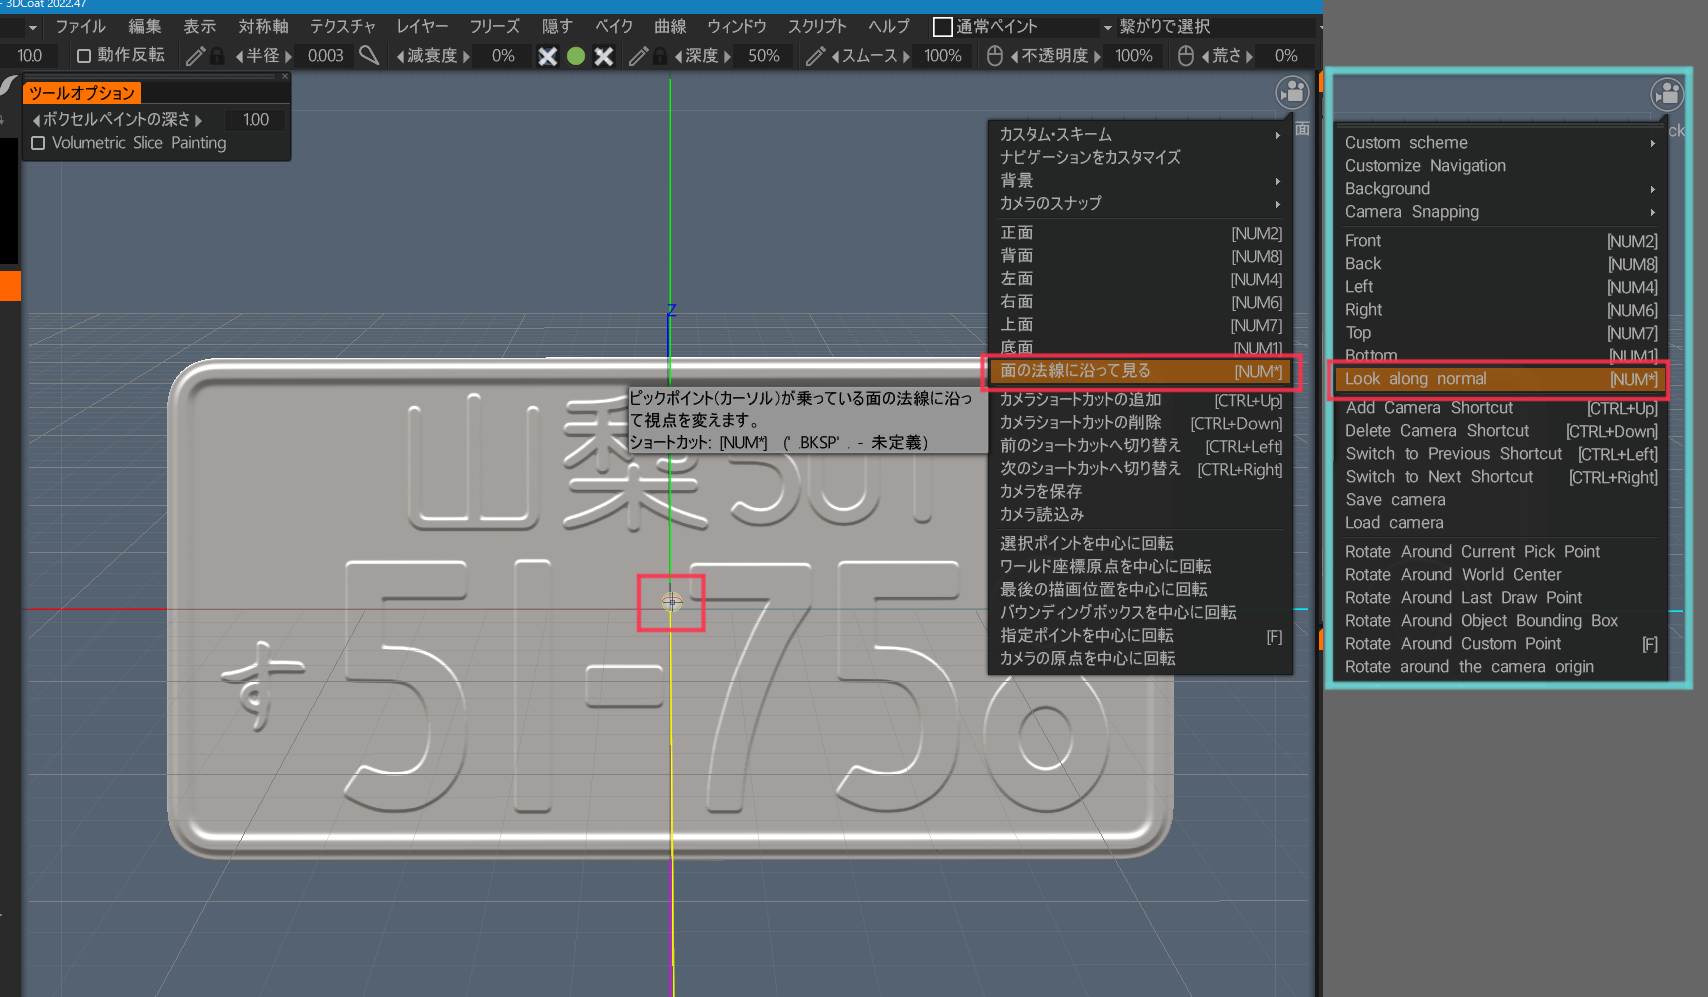Click the X icon right of the green circle
The height and width of the screenshot is (997, 1708).
pyautogui.click(x=604, y=56)
